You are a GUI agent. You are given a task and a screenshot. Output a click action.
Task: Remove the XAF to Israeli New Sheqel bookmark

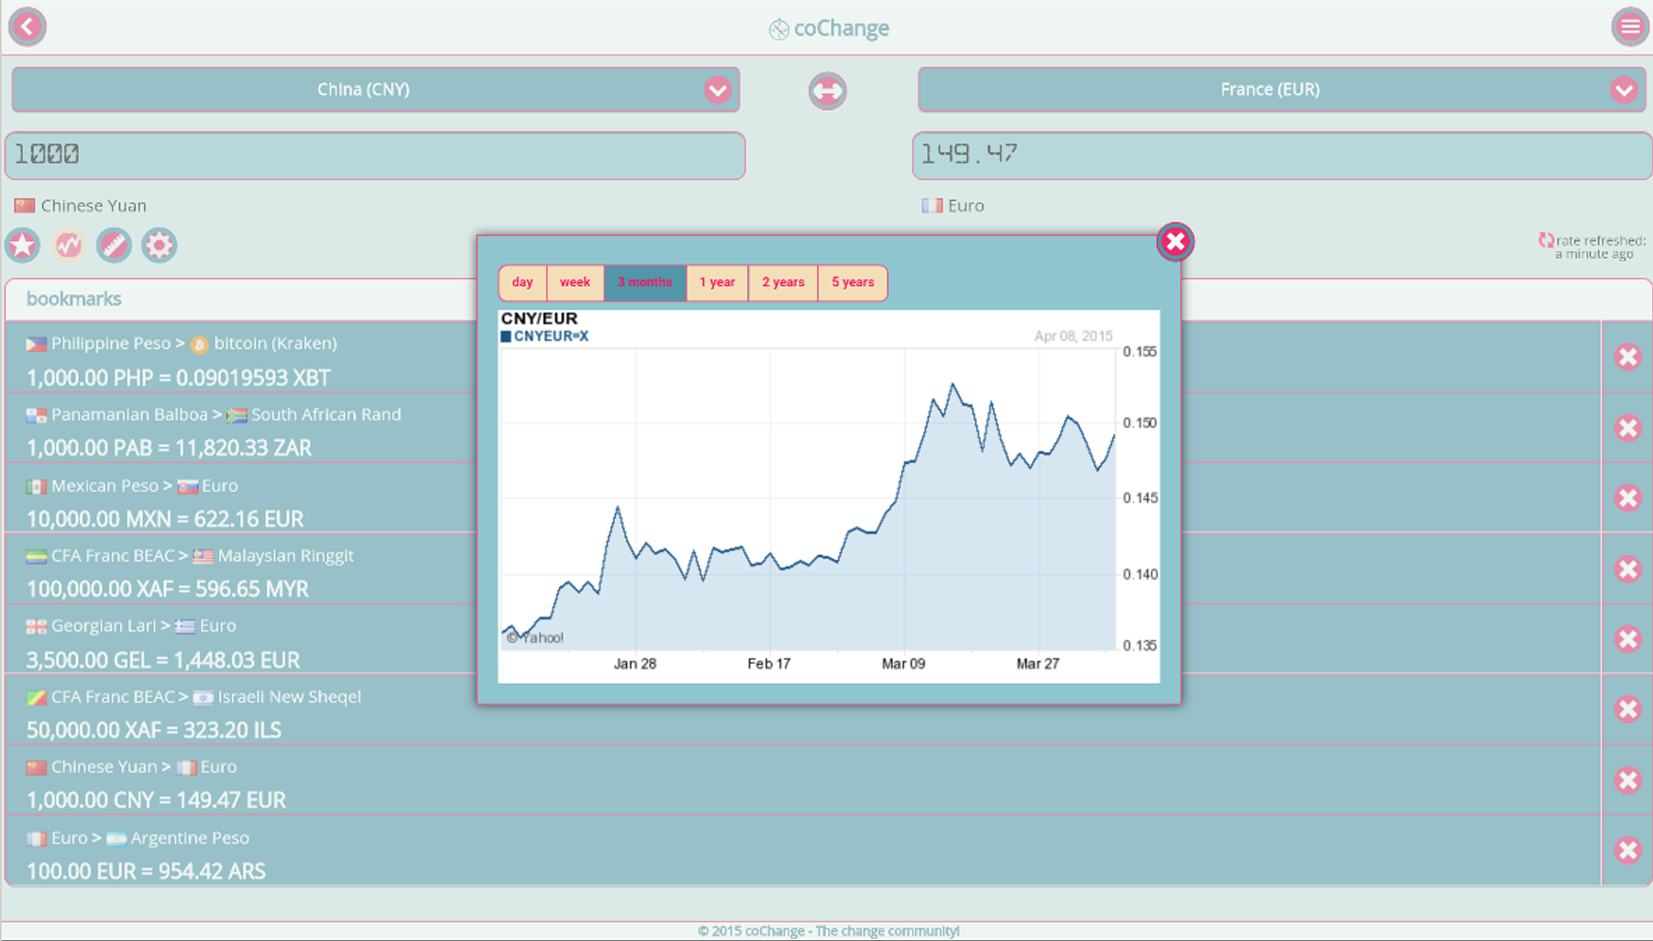(1628, 709)
